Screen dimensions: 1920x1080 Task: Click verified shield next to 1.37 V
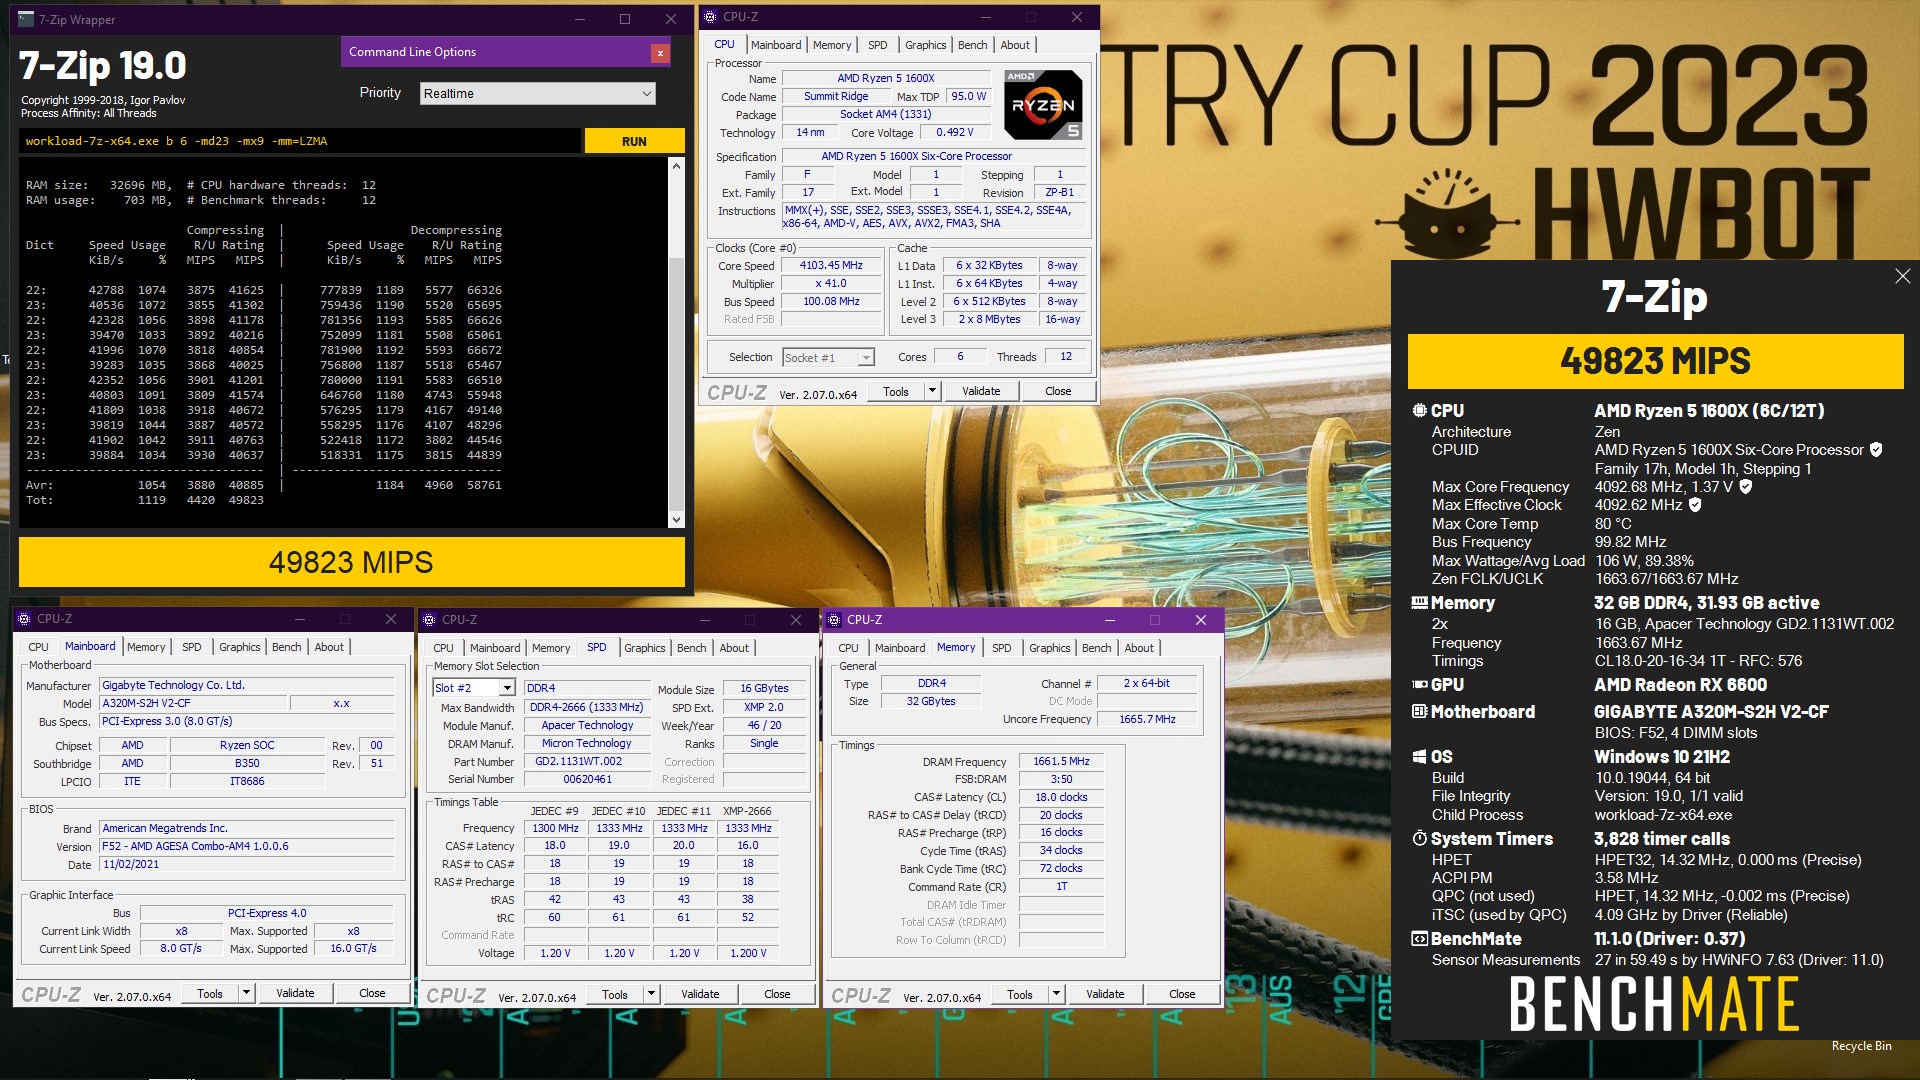point(1746,487)
